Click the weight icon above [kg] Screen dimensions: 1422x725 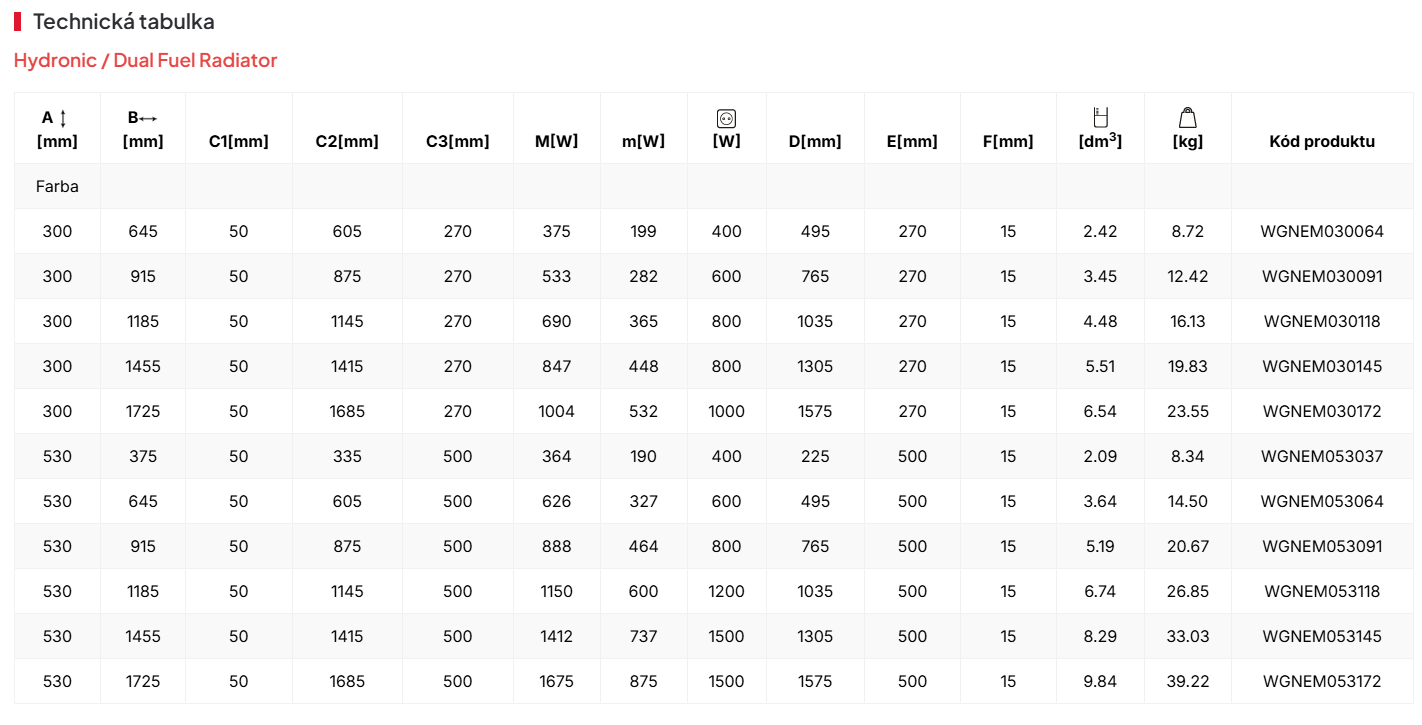coord(1187,117)
